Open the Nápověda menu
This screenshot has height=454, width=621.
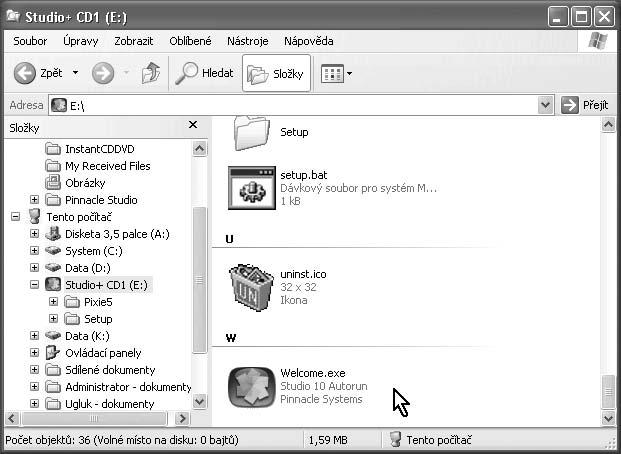point(309,41)
